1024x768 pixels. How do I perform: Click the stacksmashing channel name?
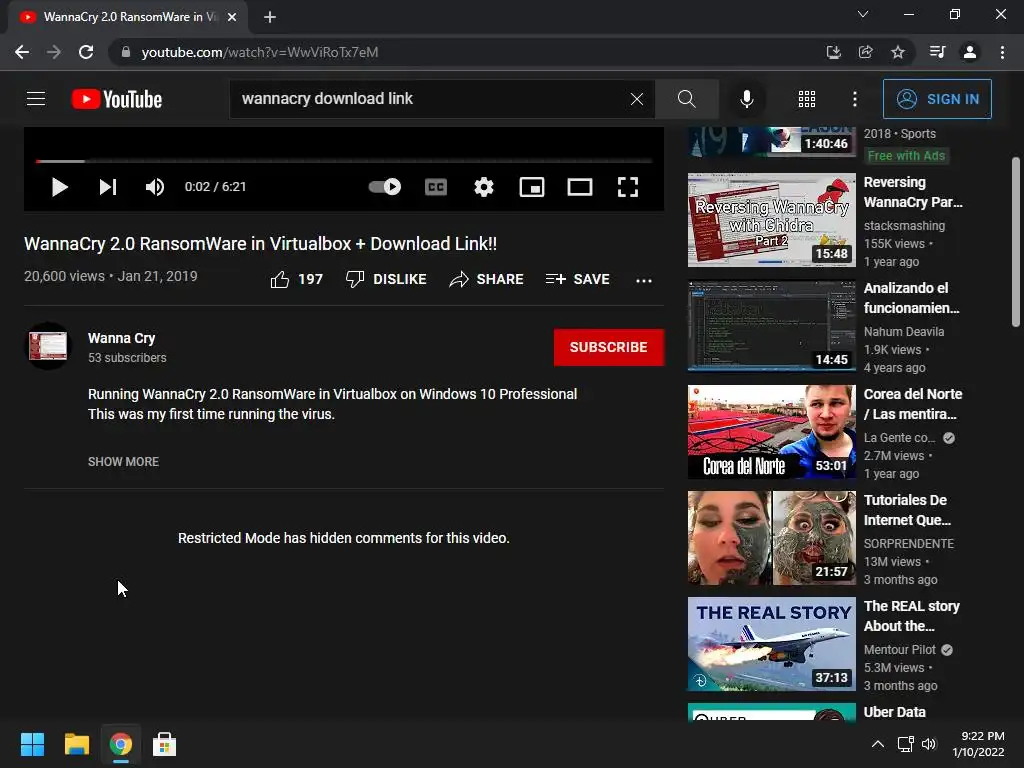click(904, 226)
